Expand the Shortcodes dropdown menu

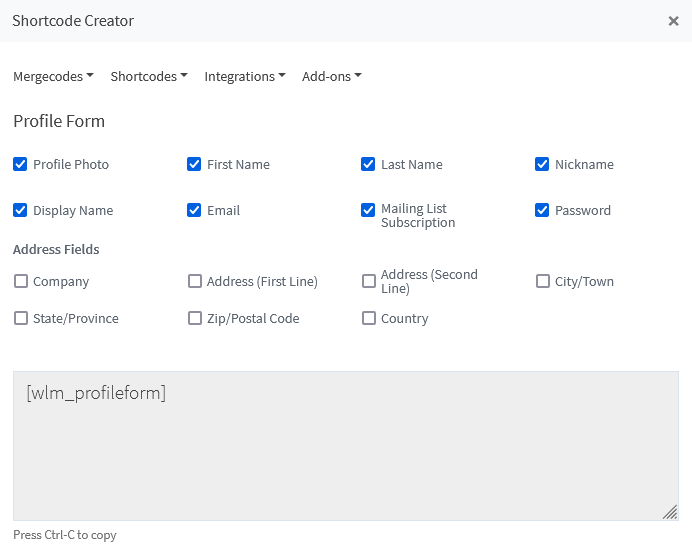click(x=149, y=76)
